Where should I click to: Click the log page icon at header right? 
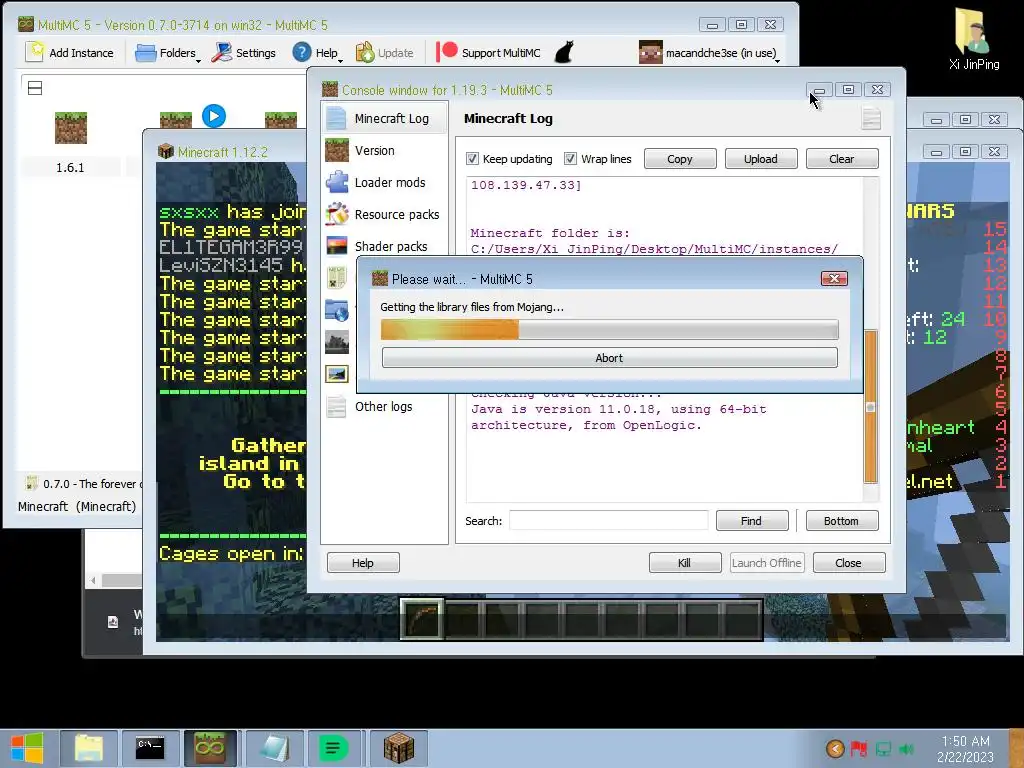coord(871,119)
